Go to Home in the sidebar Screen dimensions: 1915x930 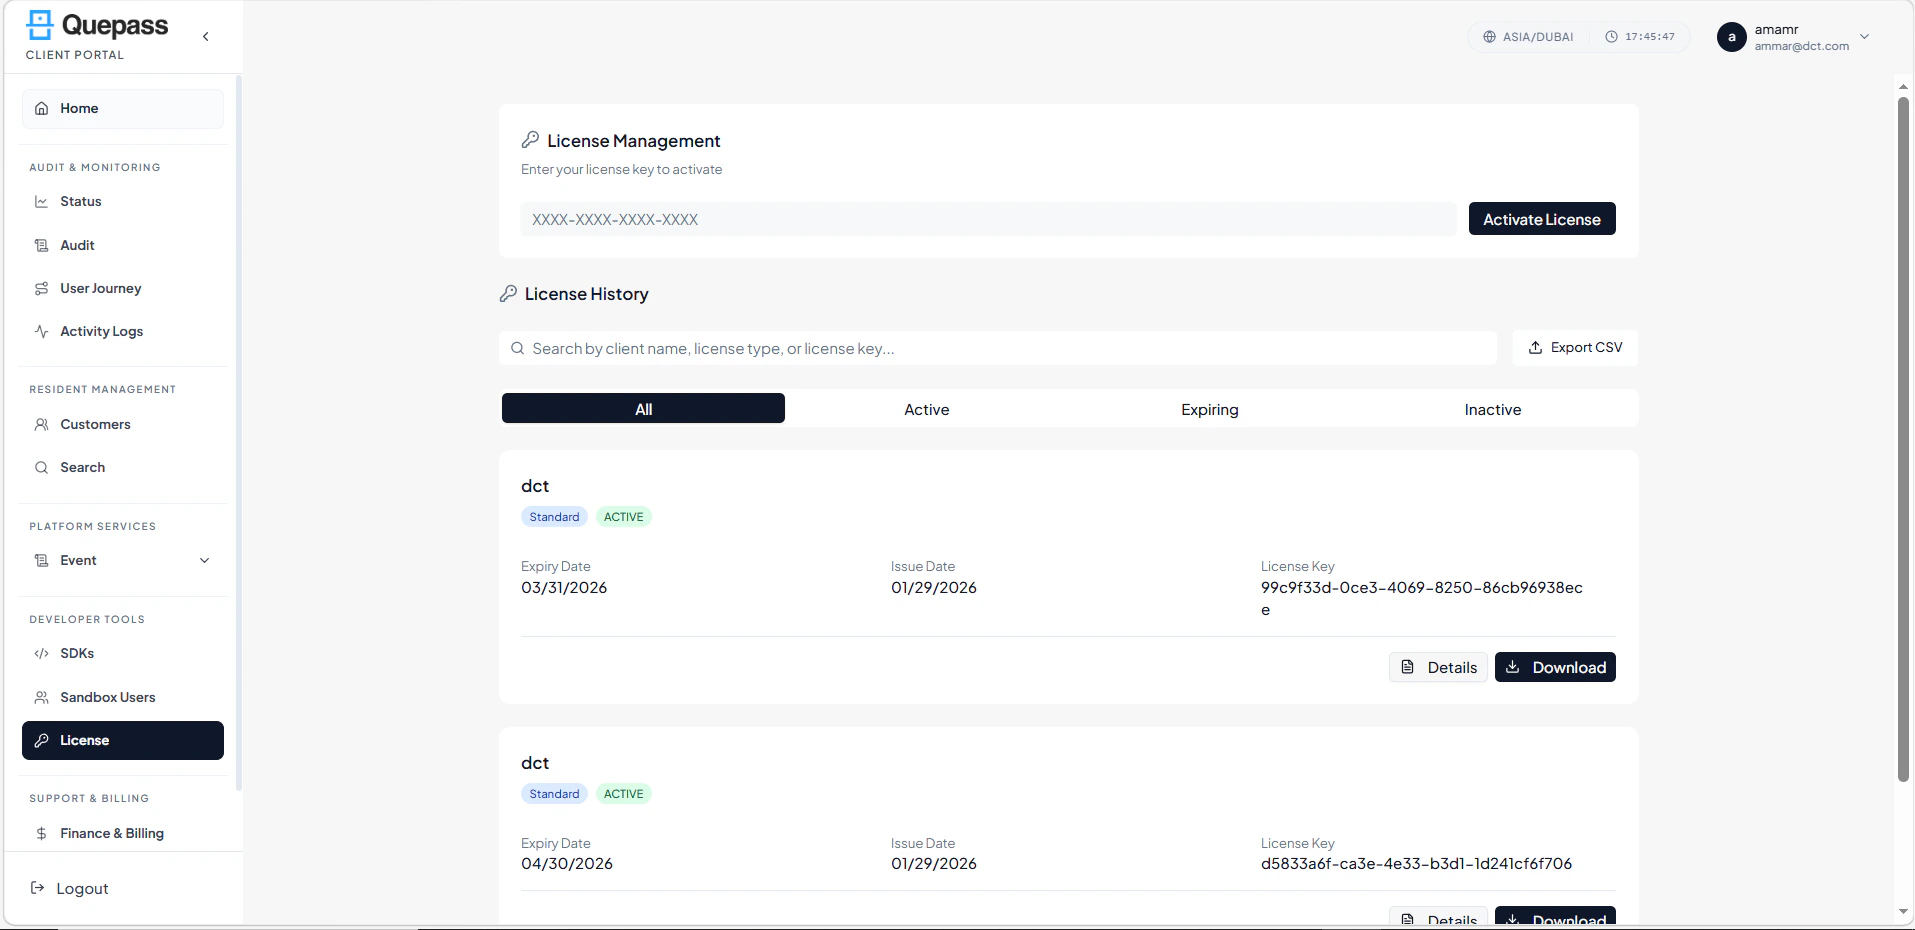click(123, 109)
